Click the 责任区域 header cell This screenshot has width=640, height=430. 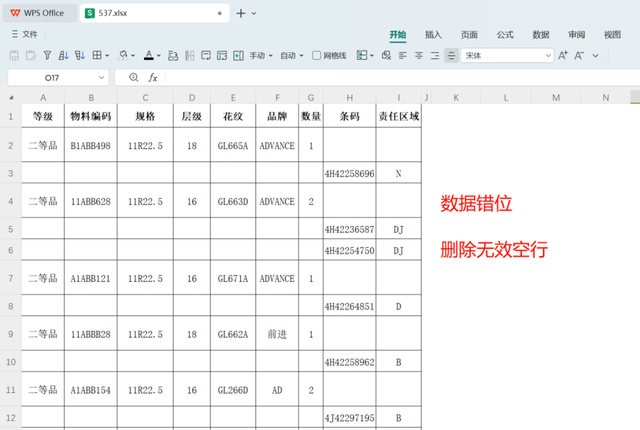[398, 116]
